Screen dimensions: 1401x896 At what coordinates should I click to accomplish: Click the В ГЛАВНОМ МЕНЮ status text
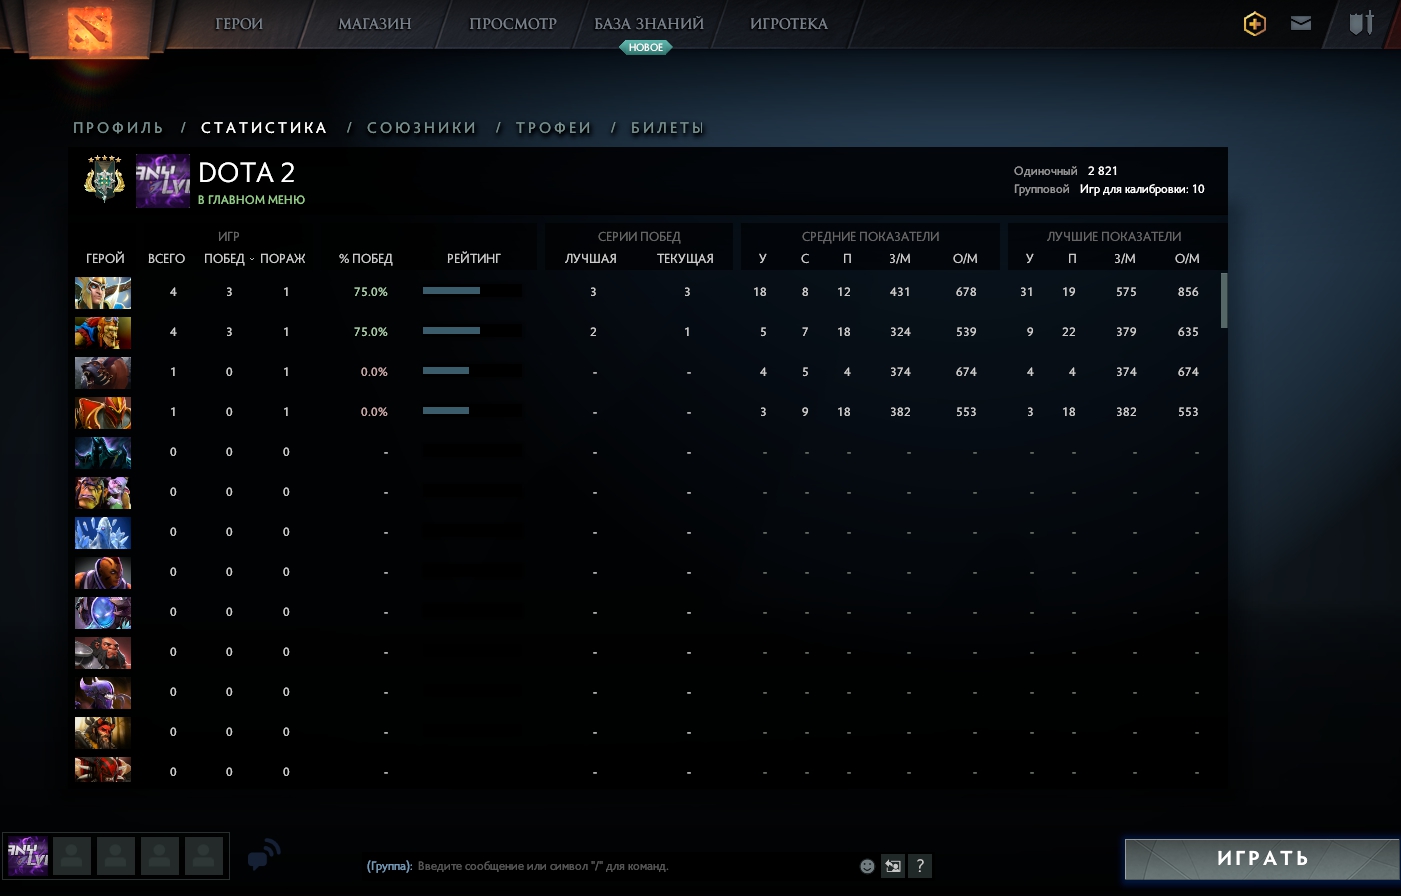pyautogui.click(x=251, y=200)
